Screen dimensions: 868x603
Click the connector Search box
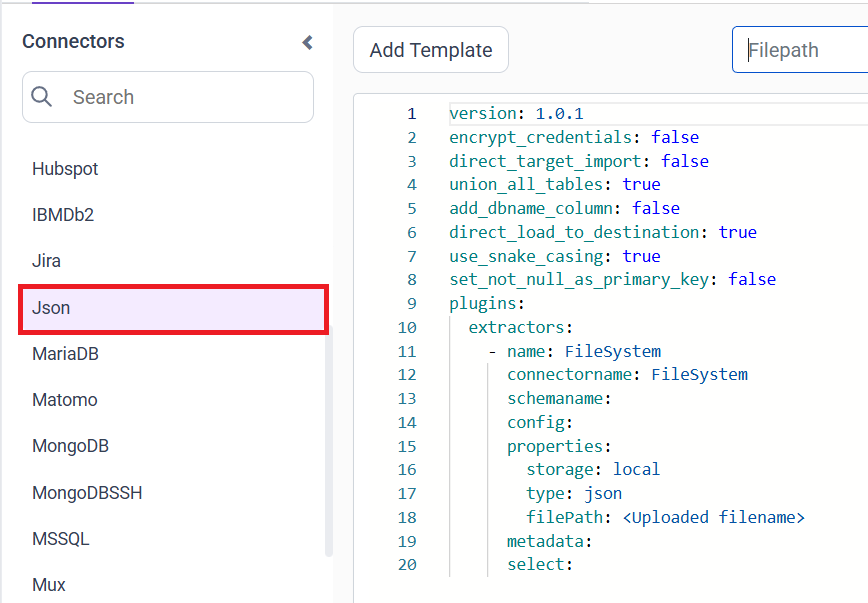pyautogui.click(x=167, y=97)
